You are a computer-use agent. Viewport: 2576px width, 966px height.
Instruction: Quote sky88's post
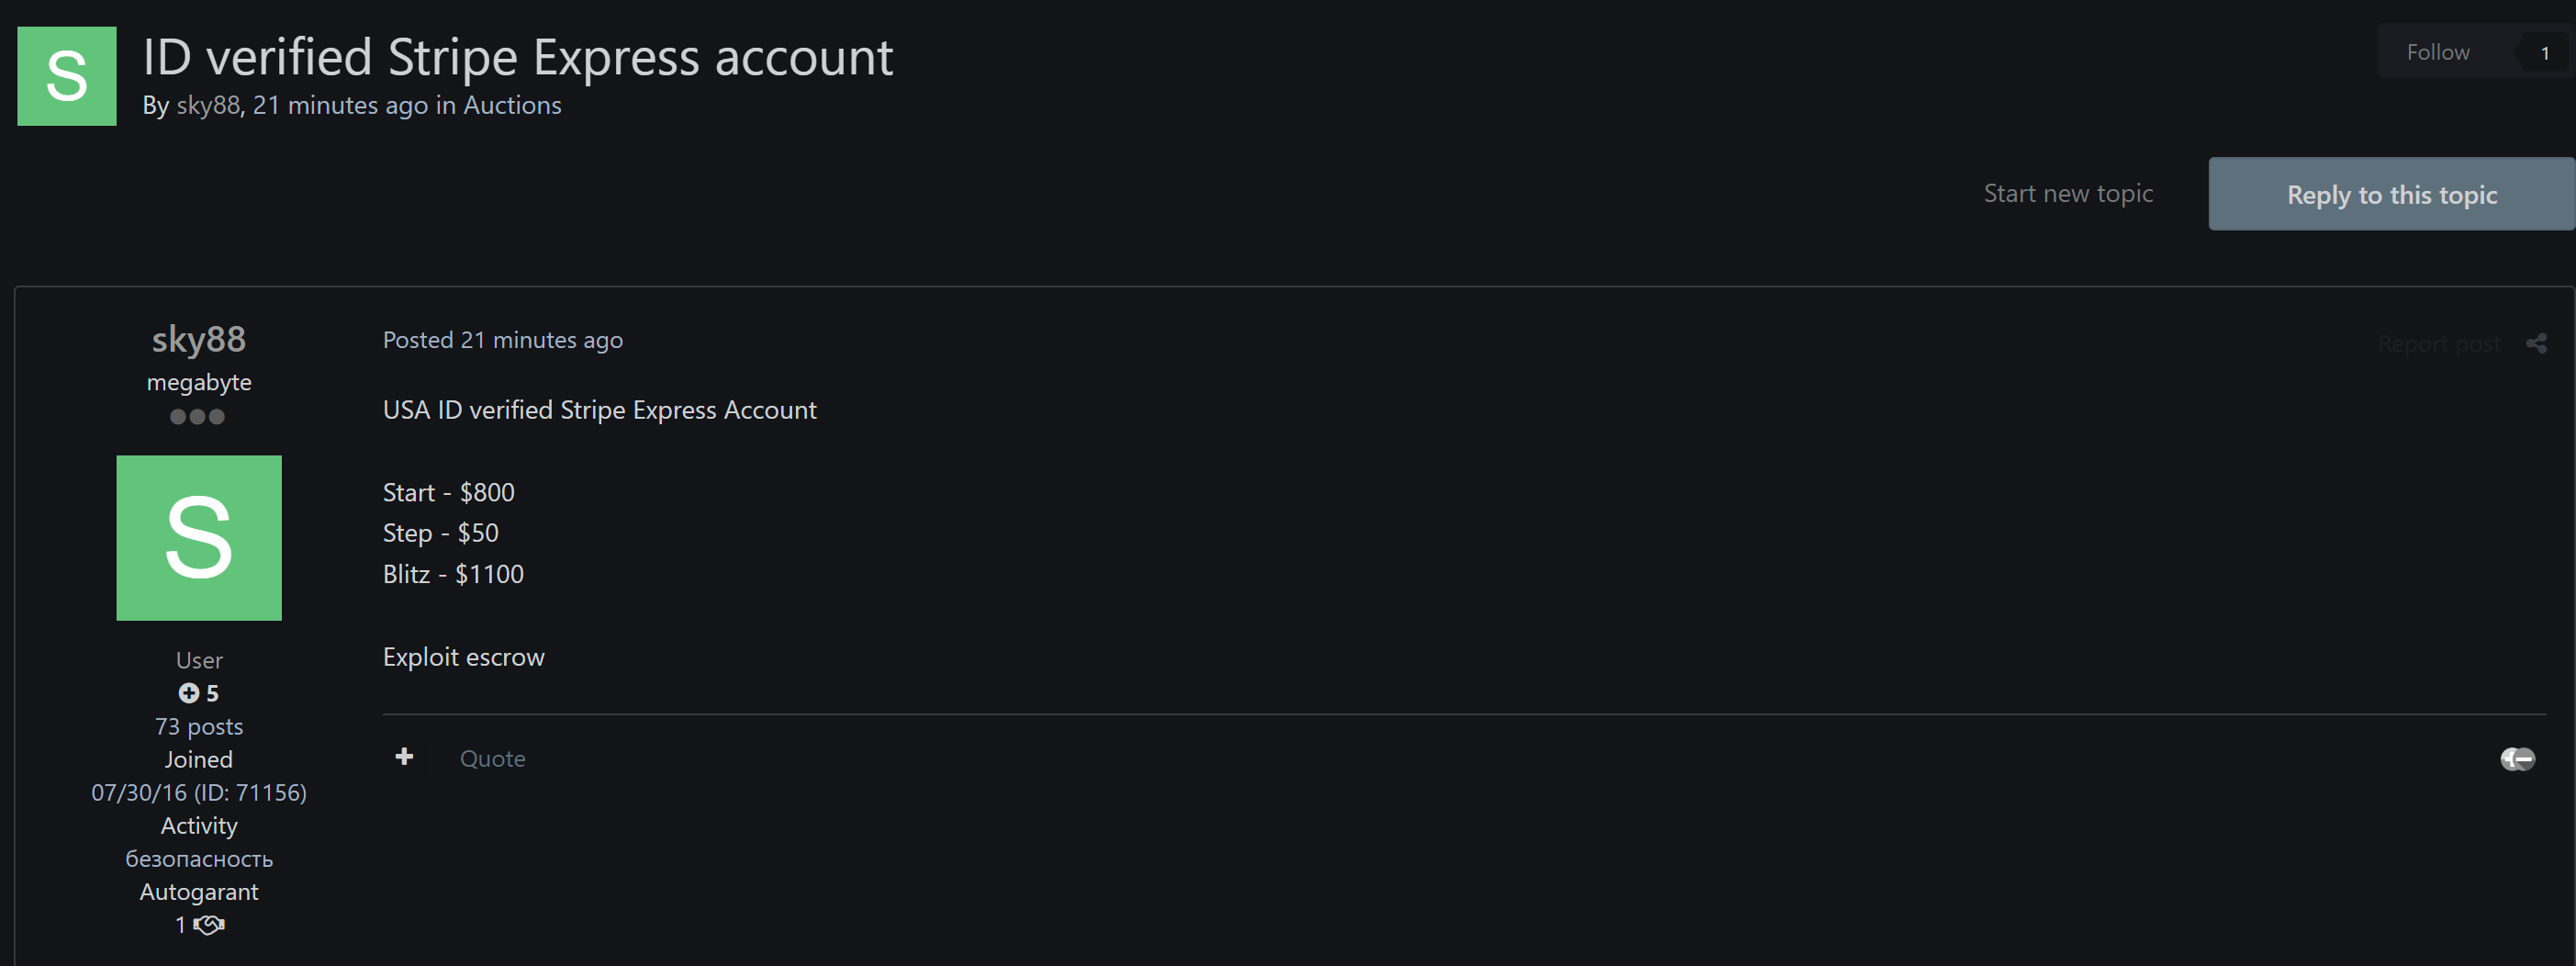tap(492, 759)
